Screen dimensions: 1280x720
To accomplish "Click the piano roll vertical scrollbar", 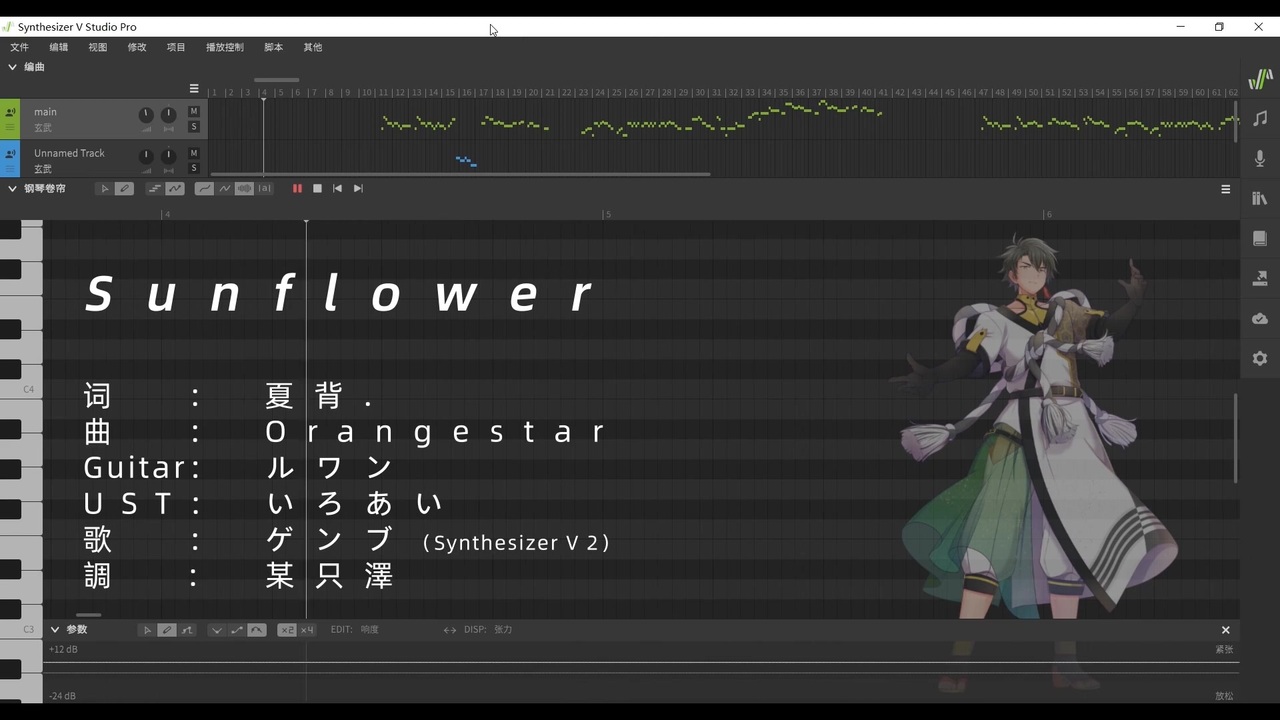I will 1236,437.
